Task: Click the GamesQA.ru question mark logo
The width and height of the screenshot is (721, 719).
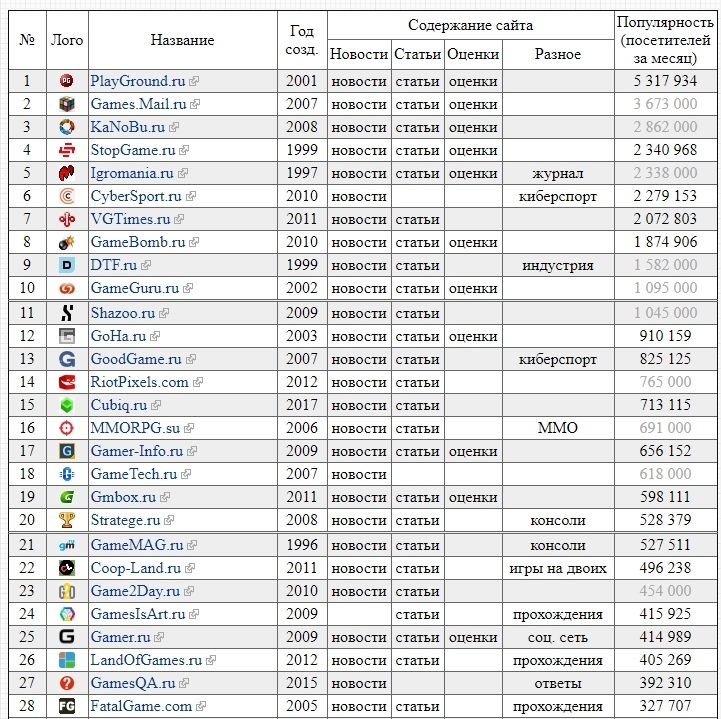Action: [x=67, y=683]
